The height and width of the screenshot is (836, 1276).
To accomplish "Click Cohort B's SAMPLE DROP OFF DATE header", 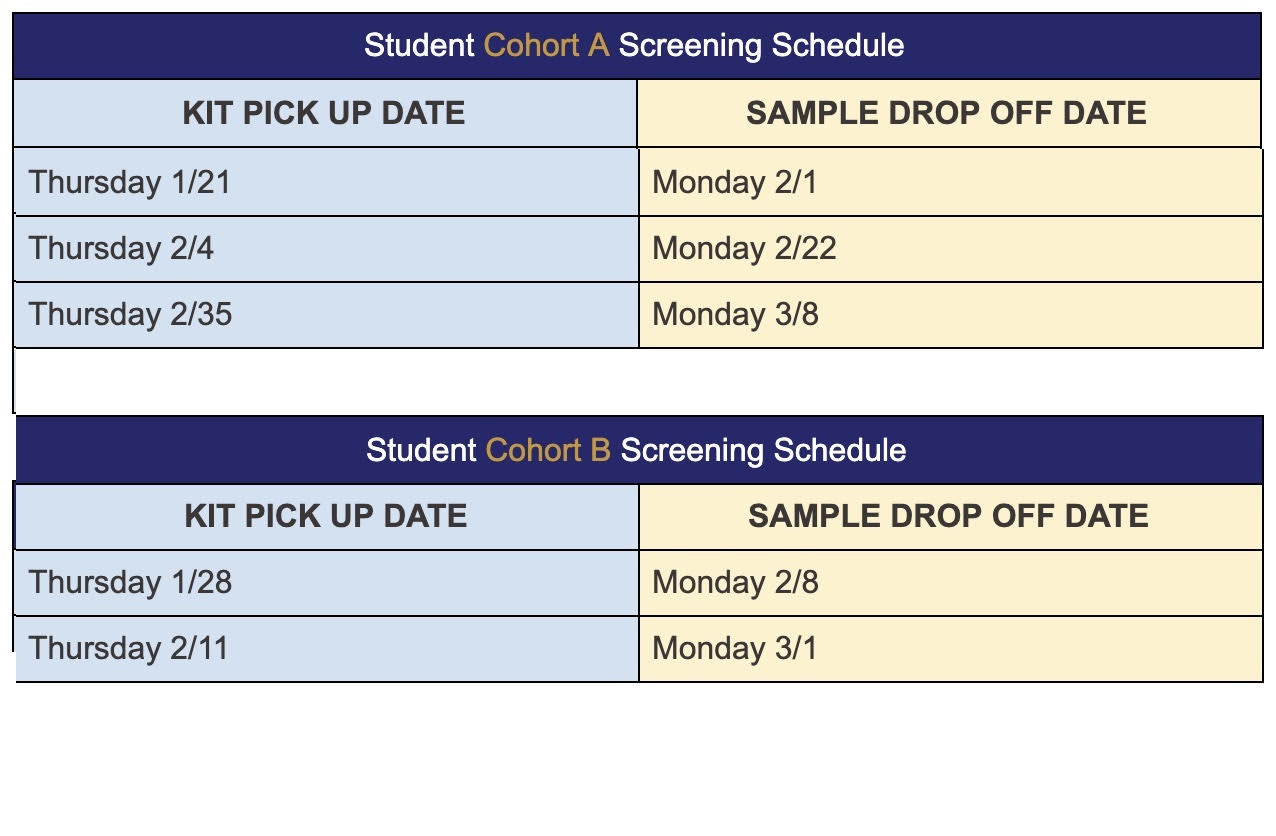I will pos(948,516).
